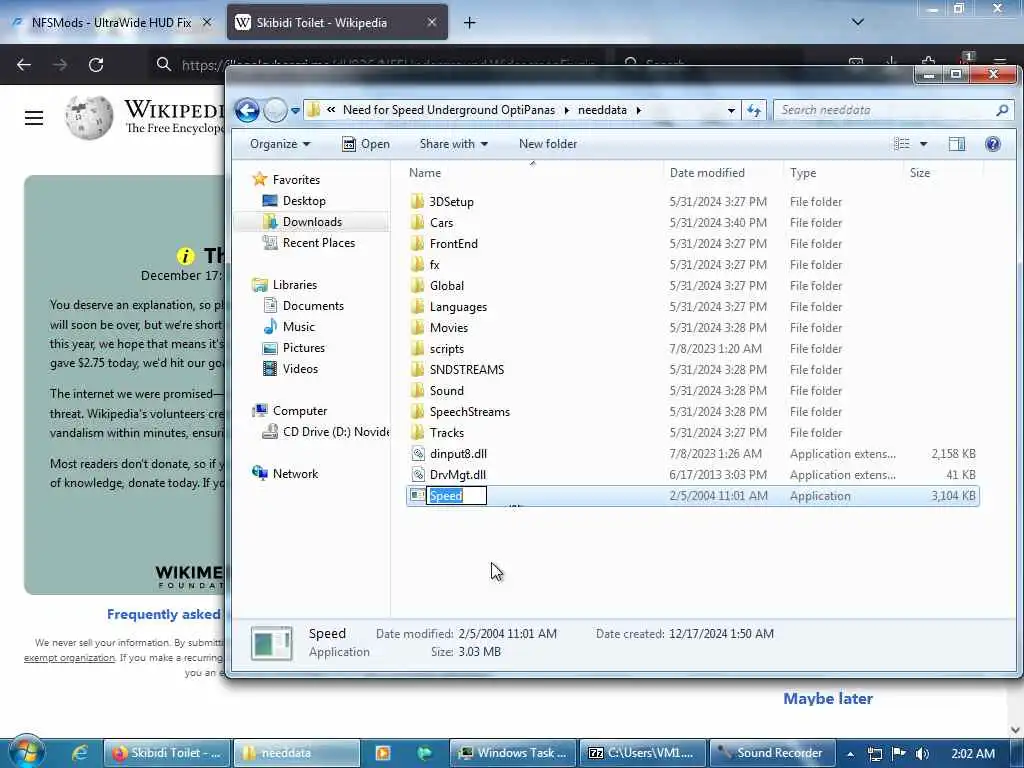
Task: Select the SpeechStreams folder
Action: (x=470, y=411)
